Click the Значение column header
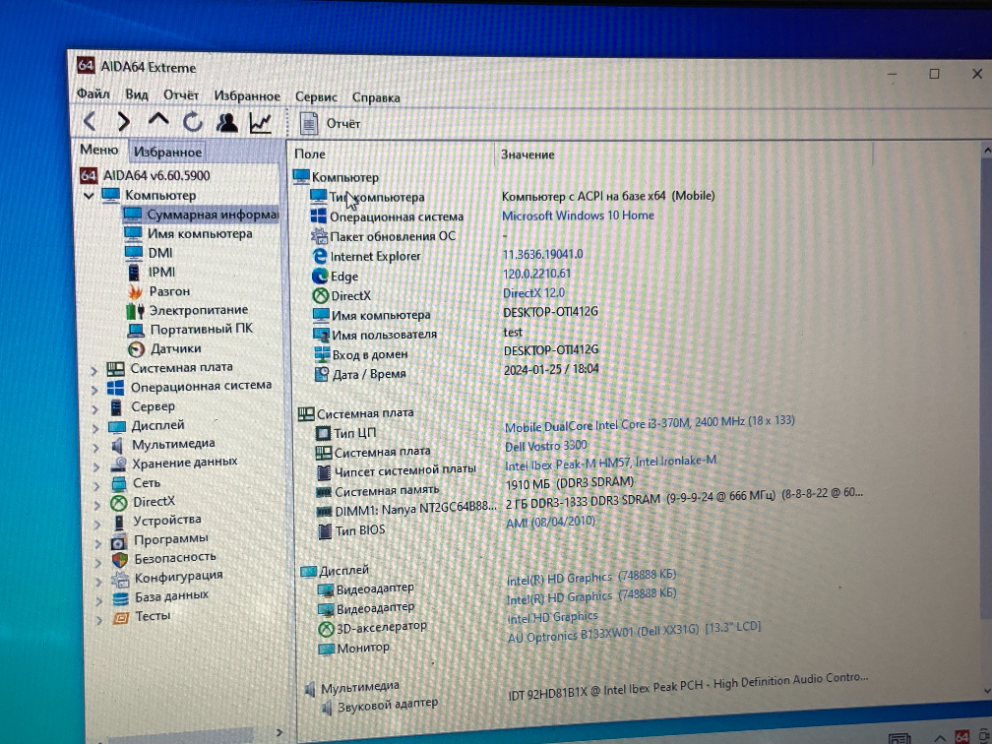 click(528, 154)
